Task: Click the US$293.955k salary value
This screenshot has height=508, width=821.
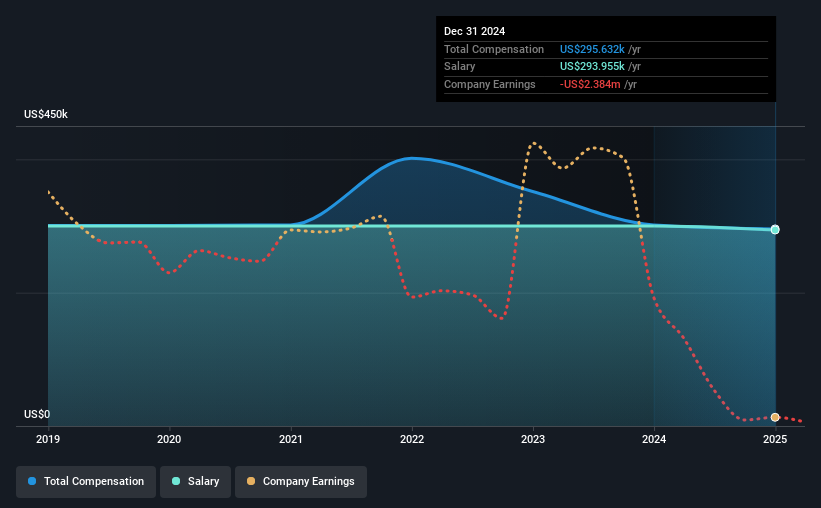Action: (x=592, y=67)
